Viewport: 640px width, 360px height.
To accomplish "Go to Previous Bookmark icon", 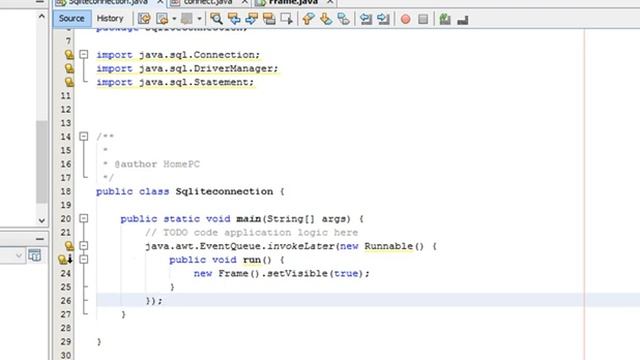I will click(x=309, y=19).
